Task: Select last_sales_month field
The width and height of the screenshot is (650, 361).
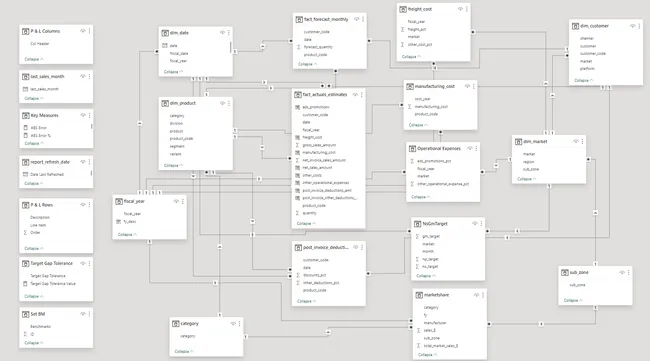Action: [44, 89]
